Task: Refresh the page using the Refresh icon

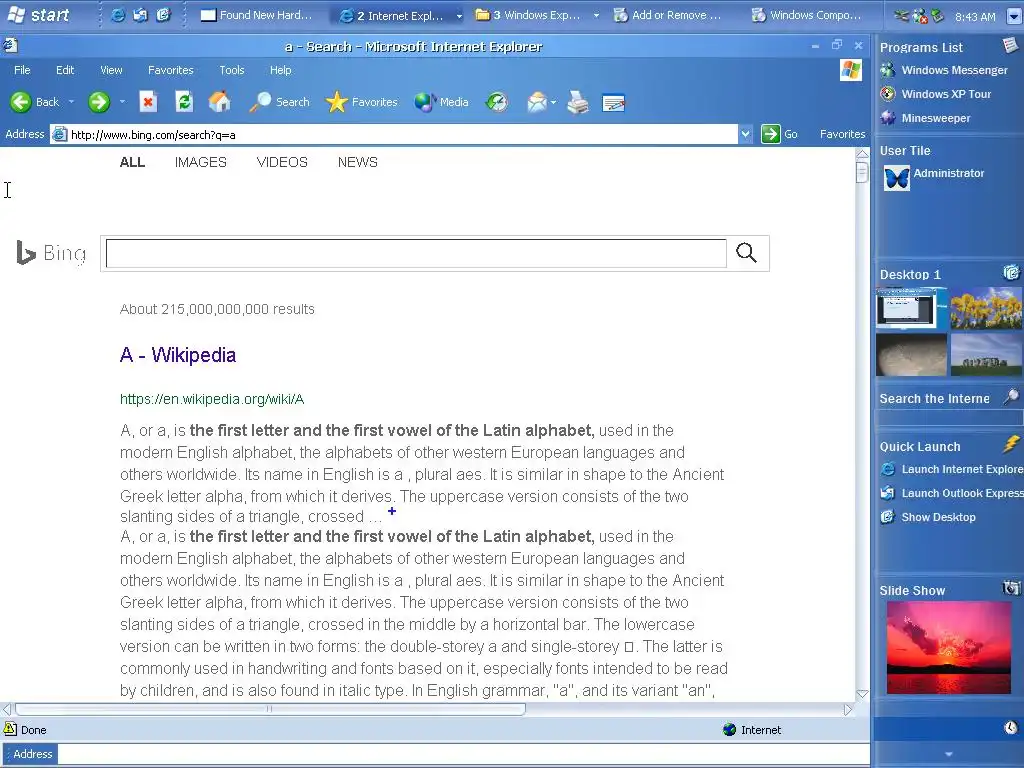Action: click(x=184, y=102)
